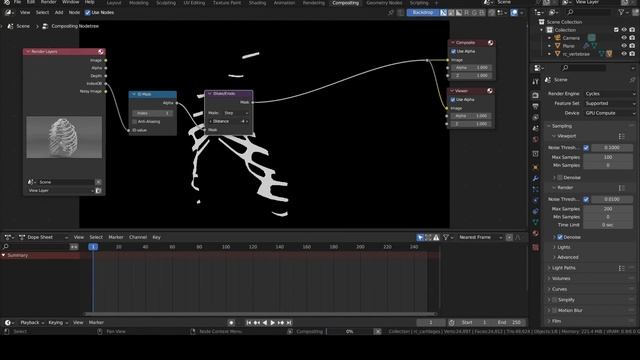Hide the rc_vertebrae object in outliner
This screenshot has height=360, width=640.
click(624, 54)
